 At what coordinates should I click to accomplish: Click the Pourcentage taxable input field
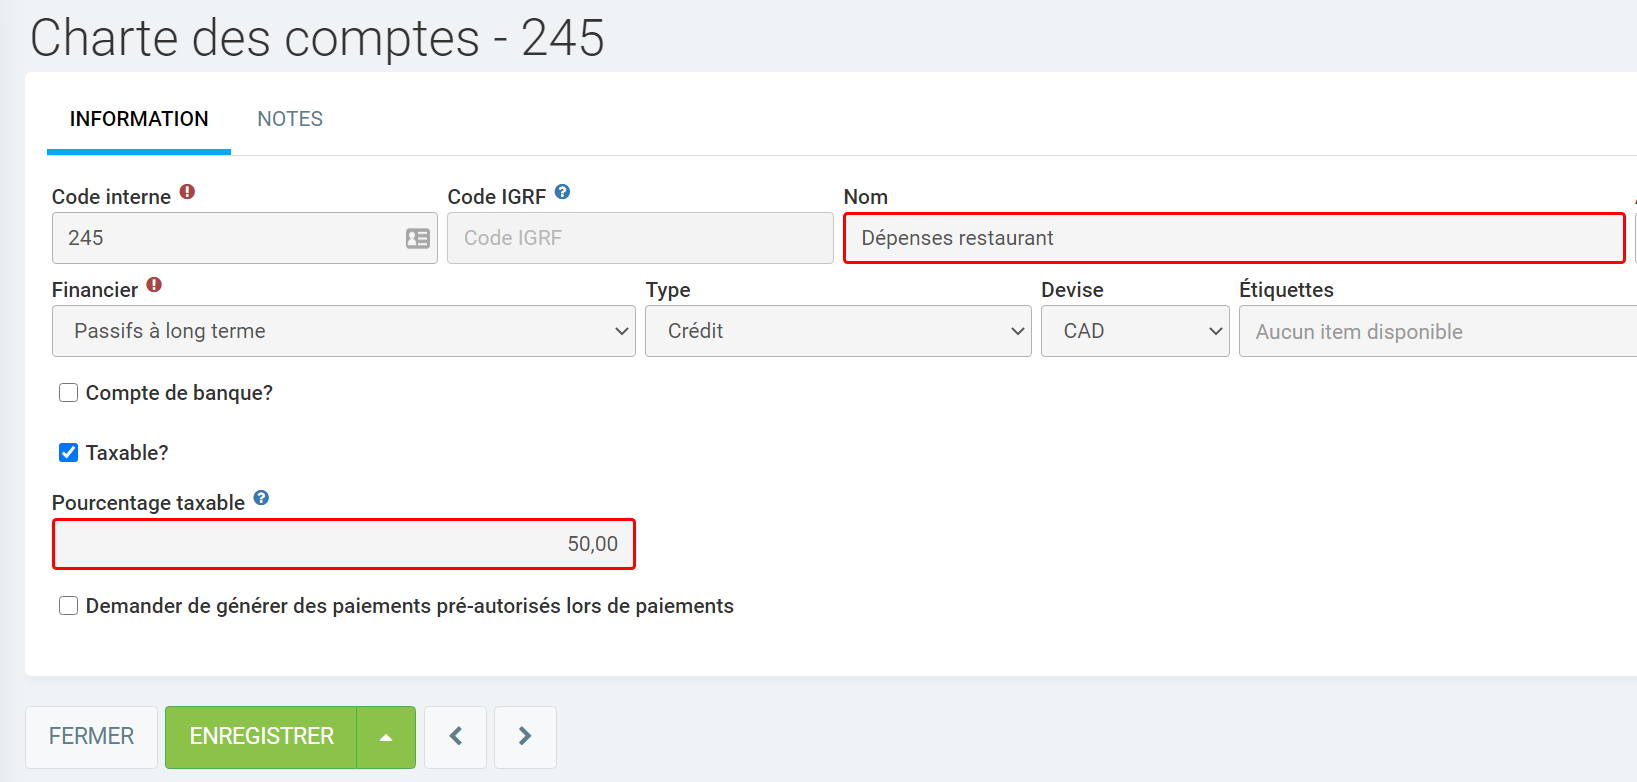point(343,544)
